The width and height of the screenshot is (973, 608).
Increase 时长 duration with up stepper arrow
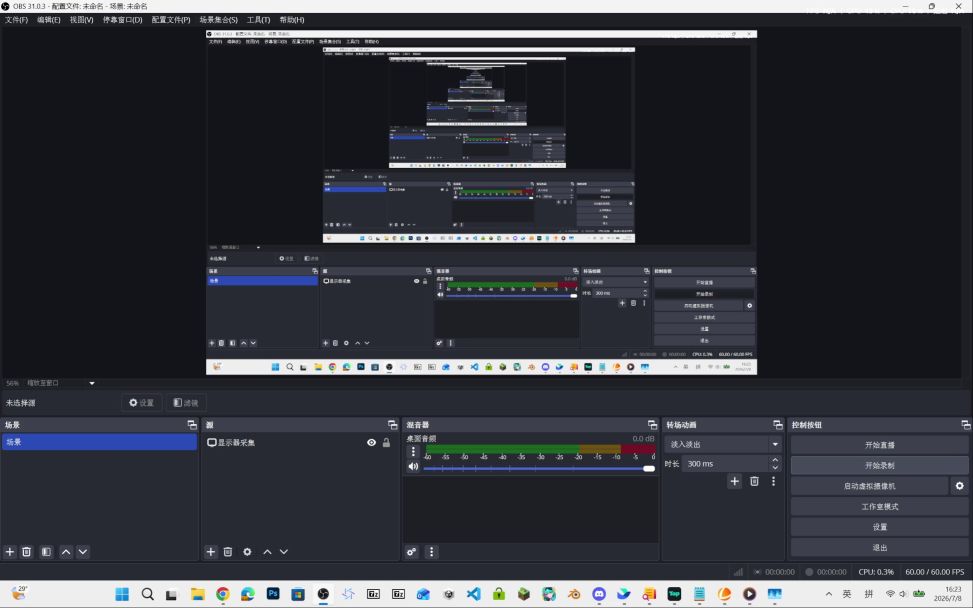(775, 460)
